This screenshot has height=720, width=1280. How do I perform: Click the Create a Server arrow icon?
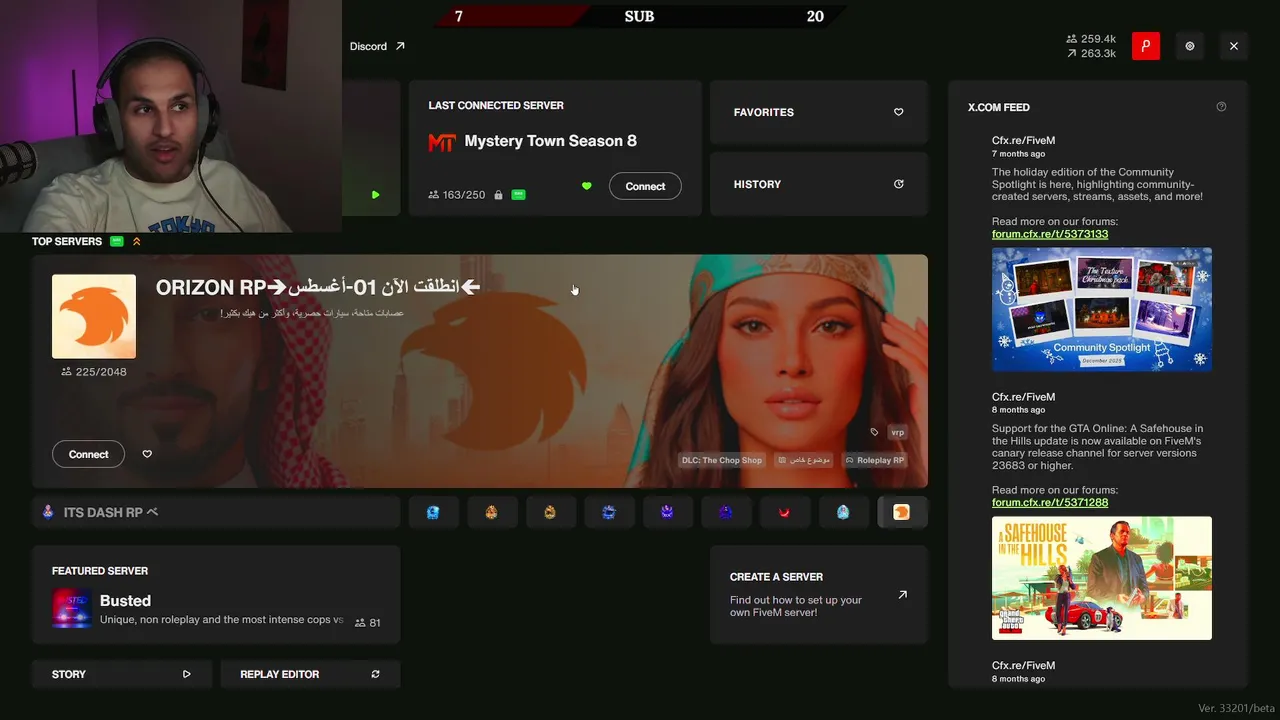(902, 595)
